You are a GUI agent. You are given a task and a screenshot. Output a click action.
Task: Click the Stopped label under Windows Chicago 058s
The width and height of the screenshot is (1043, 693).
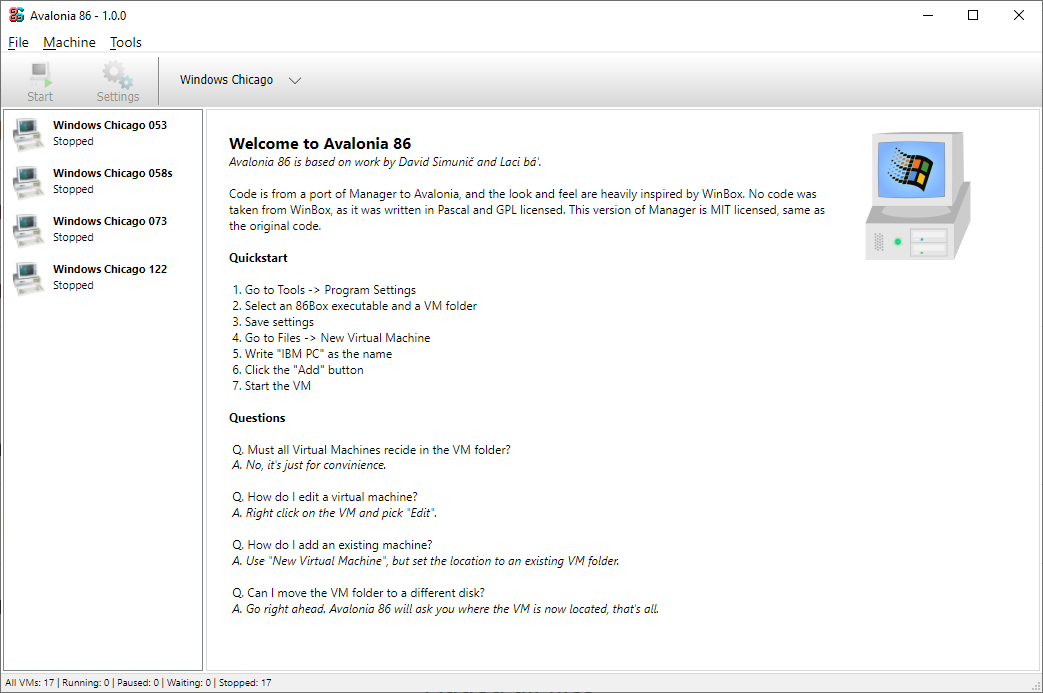72,189
